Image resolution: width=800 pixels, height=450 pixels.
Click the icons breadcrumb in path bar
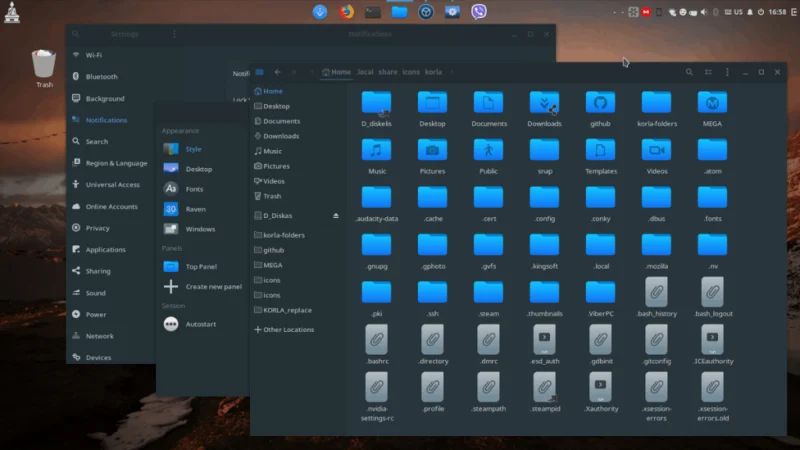click(411, 72)
